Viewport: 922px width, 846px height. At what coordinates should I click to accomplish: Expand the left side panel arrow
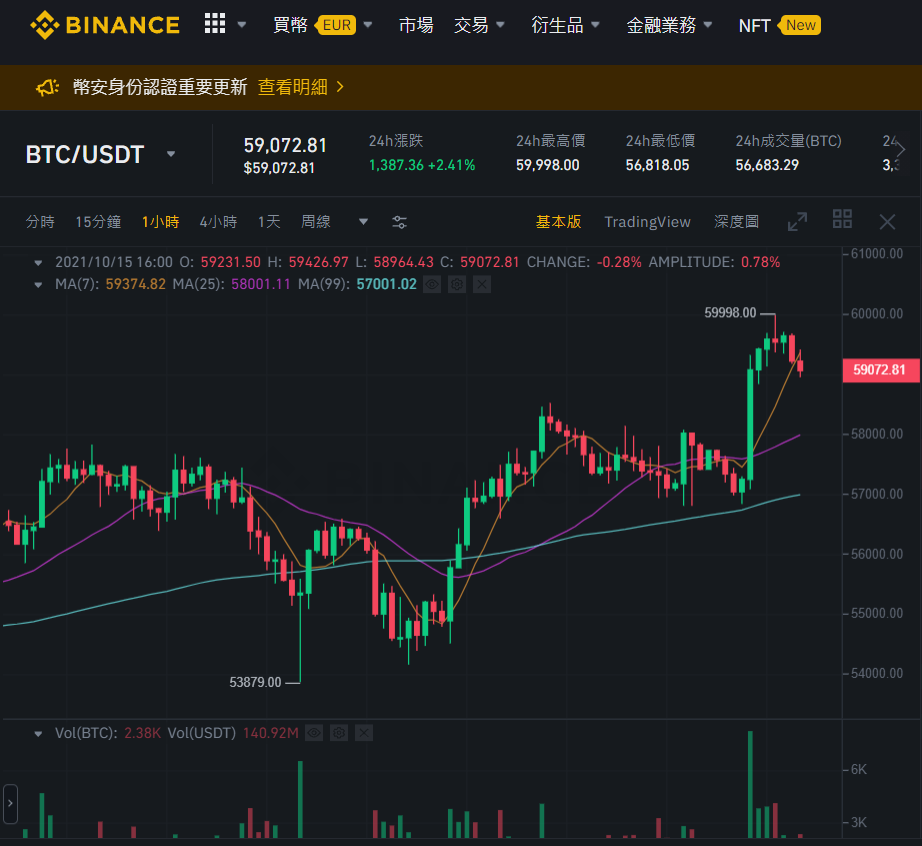tap(10, 803)
